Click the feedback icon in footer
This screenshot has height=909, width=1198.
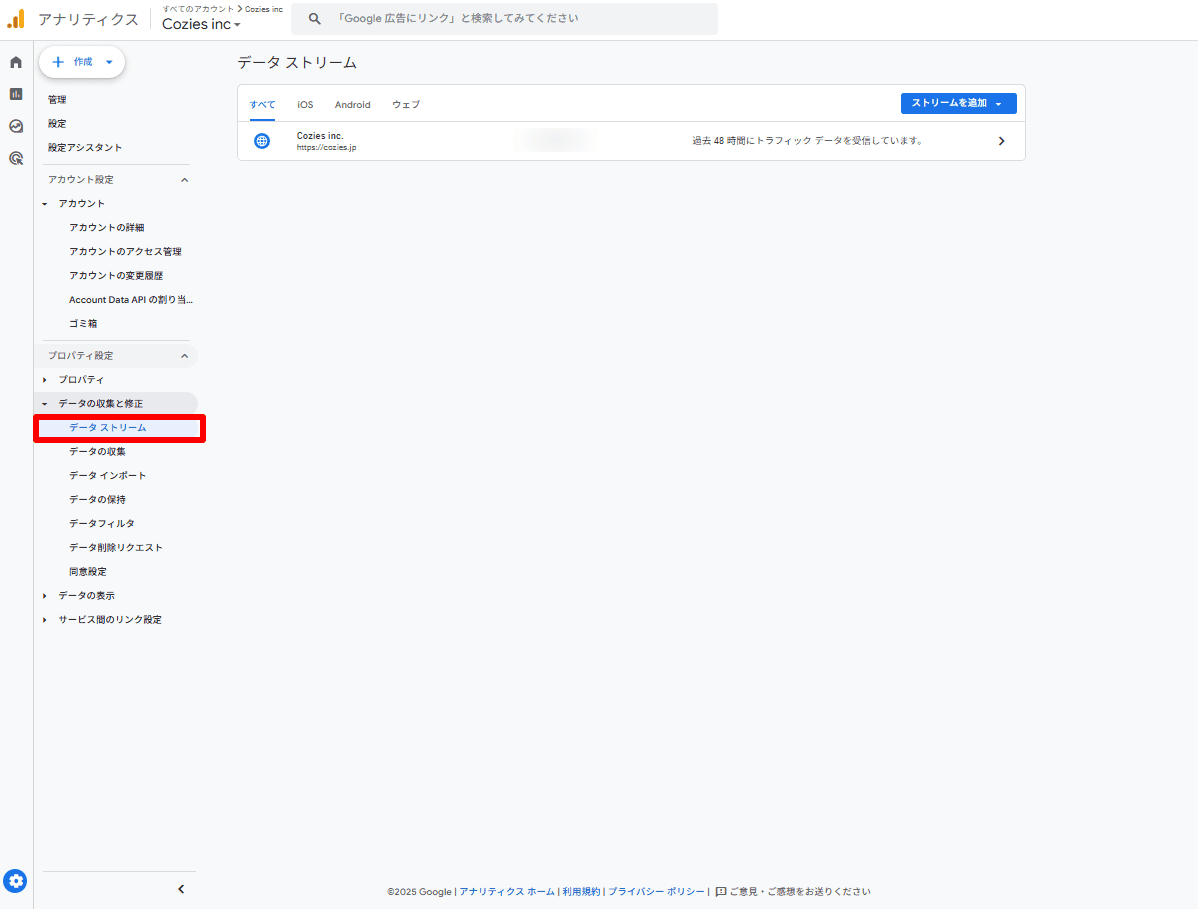[x=720, y=891]
